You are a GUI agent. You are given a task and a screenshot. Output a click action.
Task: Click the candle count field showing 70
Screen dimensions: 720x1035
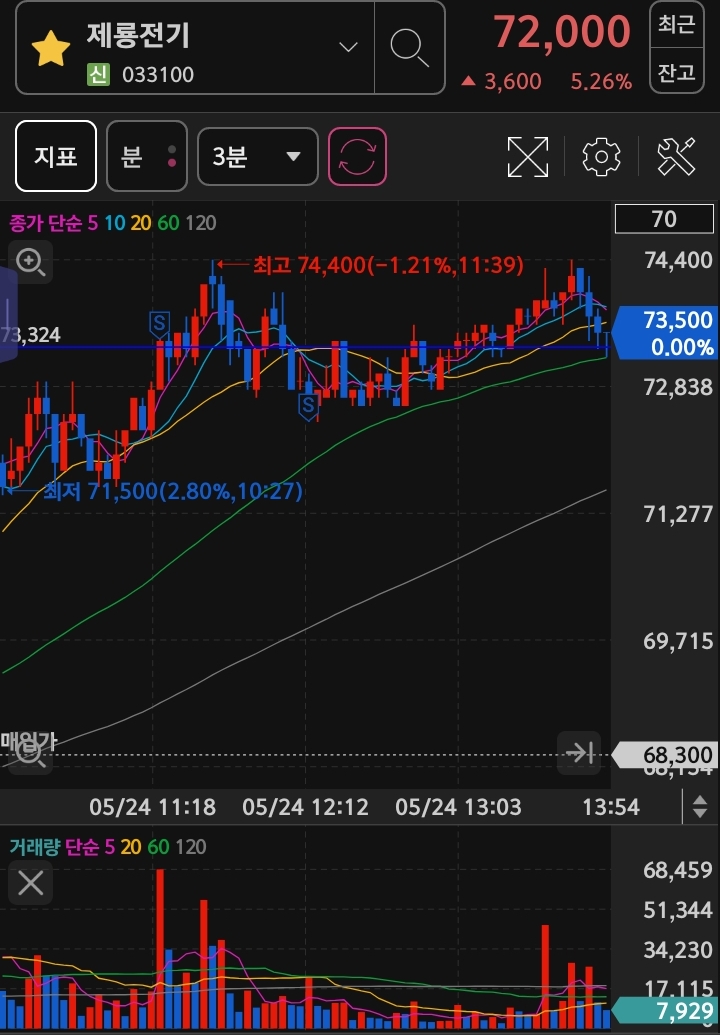[664, 219]
